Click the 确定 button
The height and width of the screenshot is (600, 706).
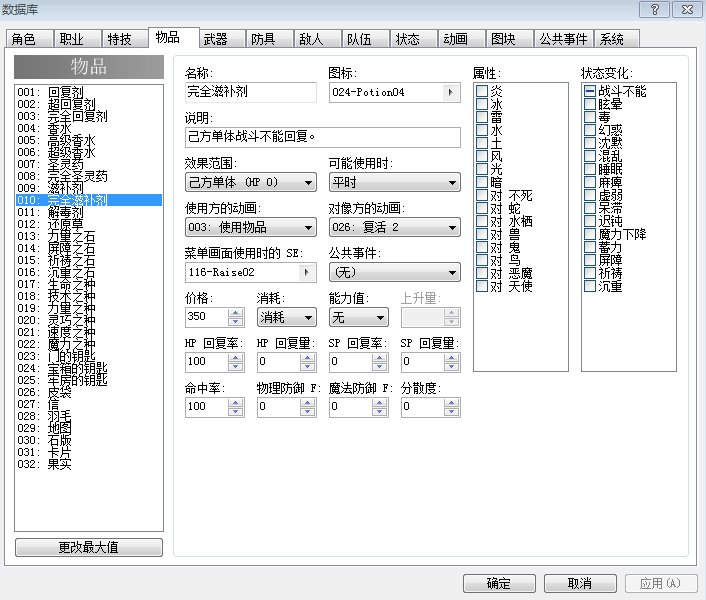[x=499, y=584]
